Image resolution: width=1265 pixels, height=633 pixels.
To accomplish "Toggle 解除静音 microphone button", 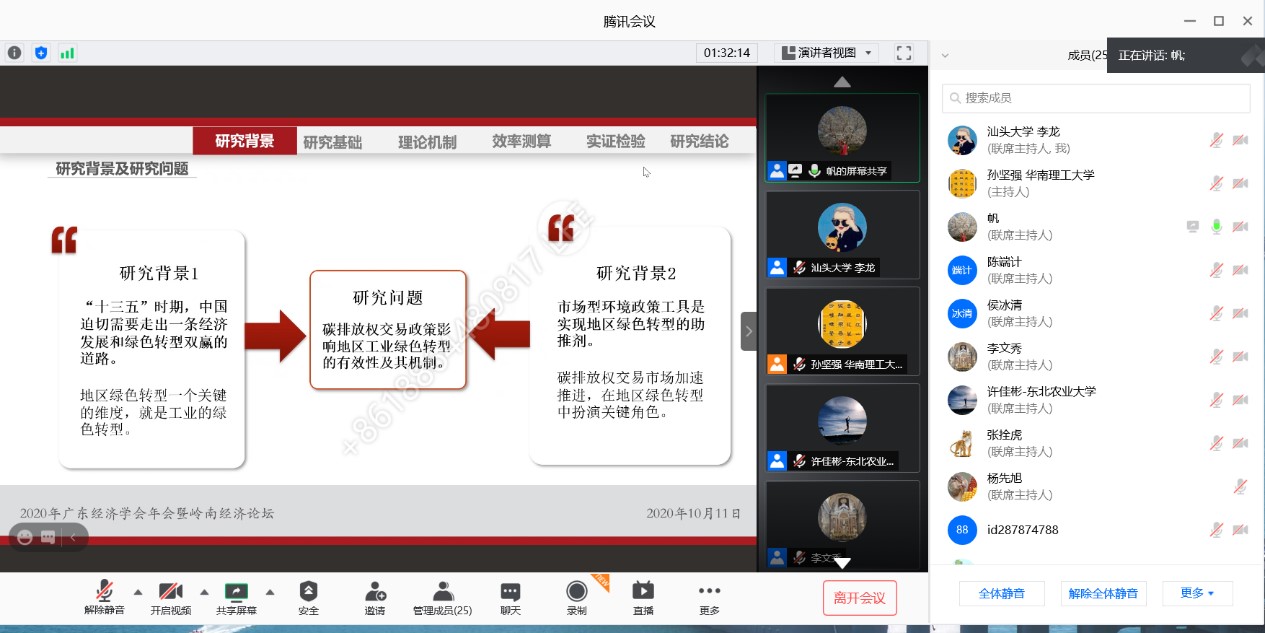I will tap(104, 591).
